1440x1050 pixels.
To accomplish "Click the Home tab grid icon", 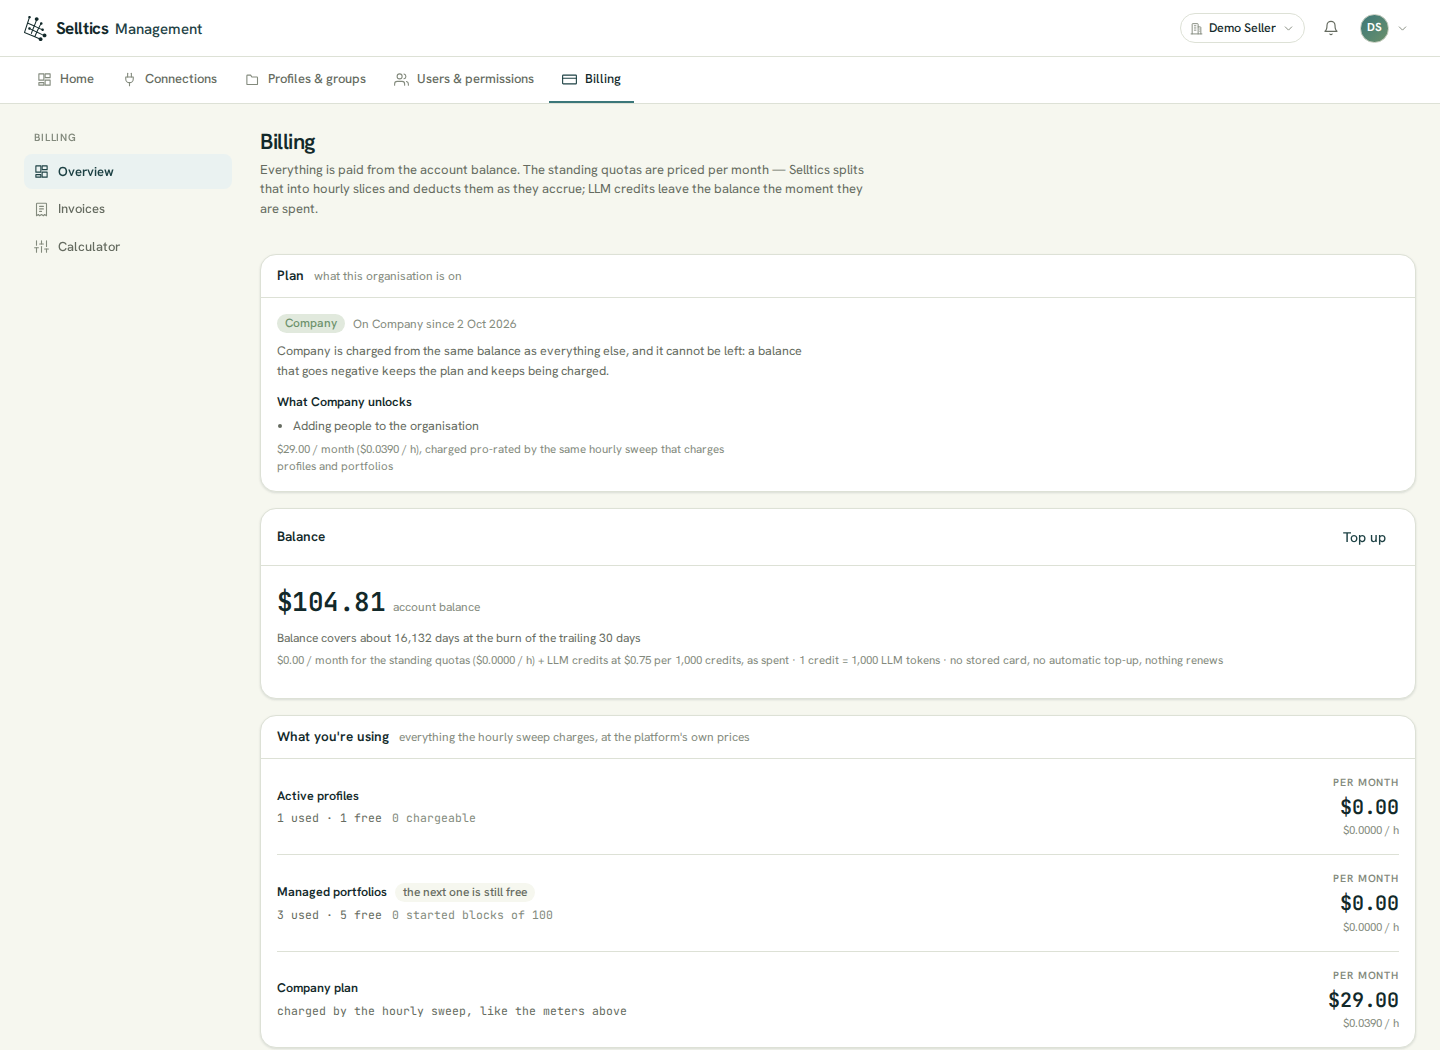I will (x=44, y=79).
